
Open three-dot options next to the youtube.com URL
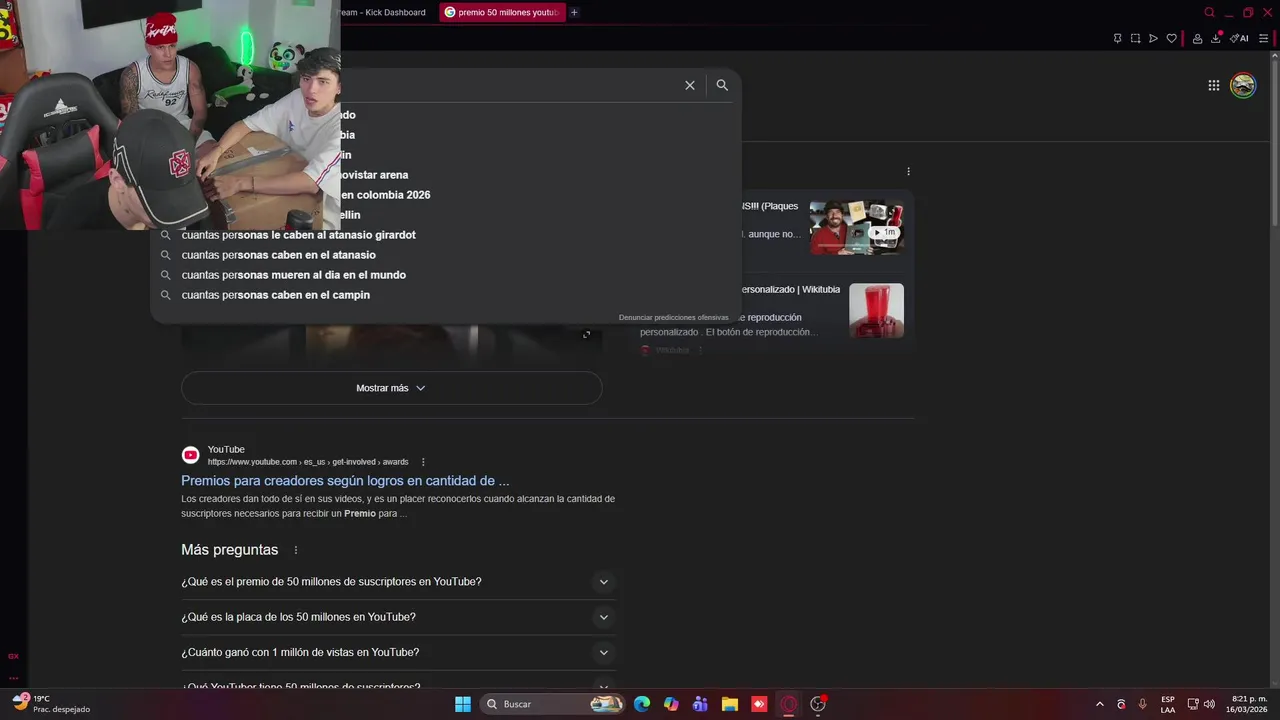tap(423, 462)
